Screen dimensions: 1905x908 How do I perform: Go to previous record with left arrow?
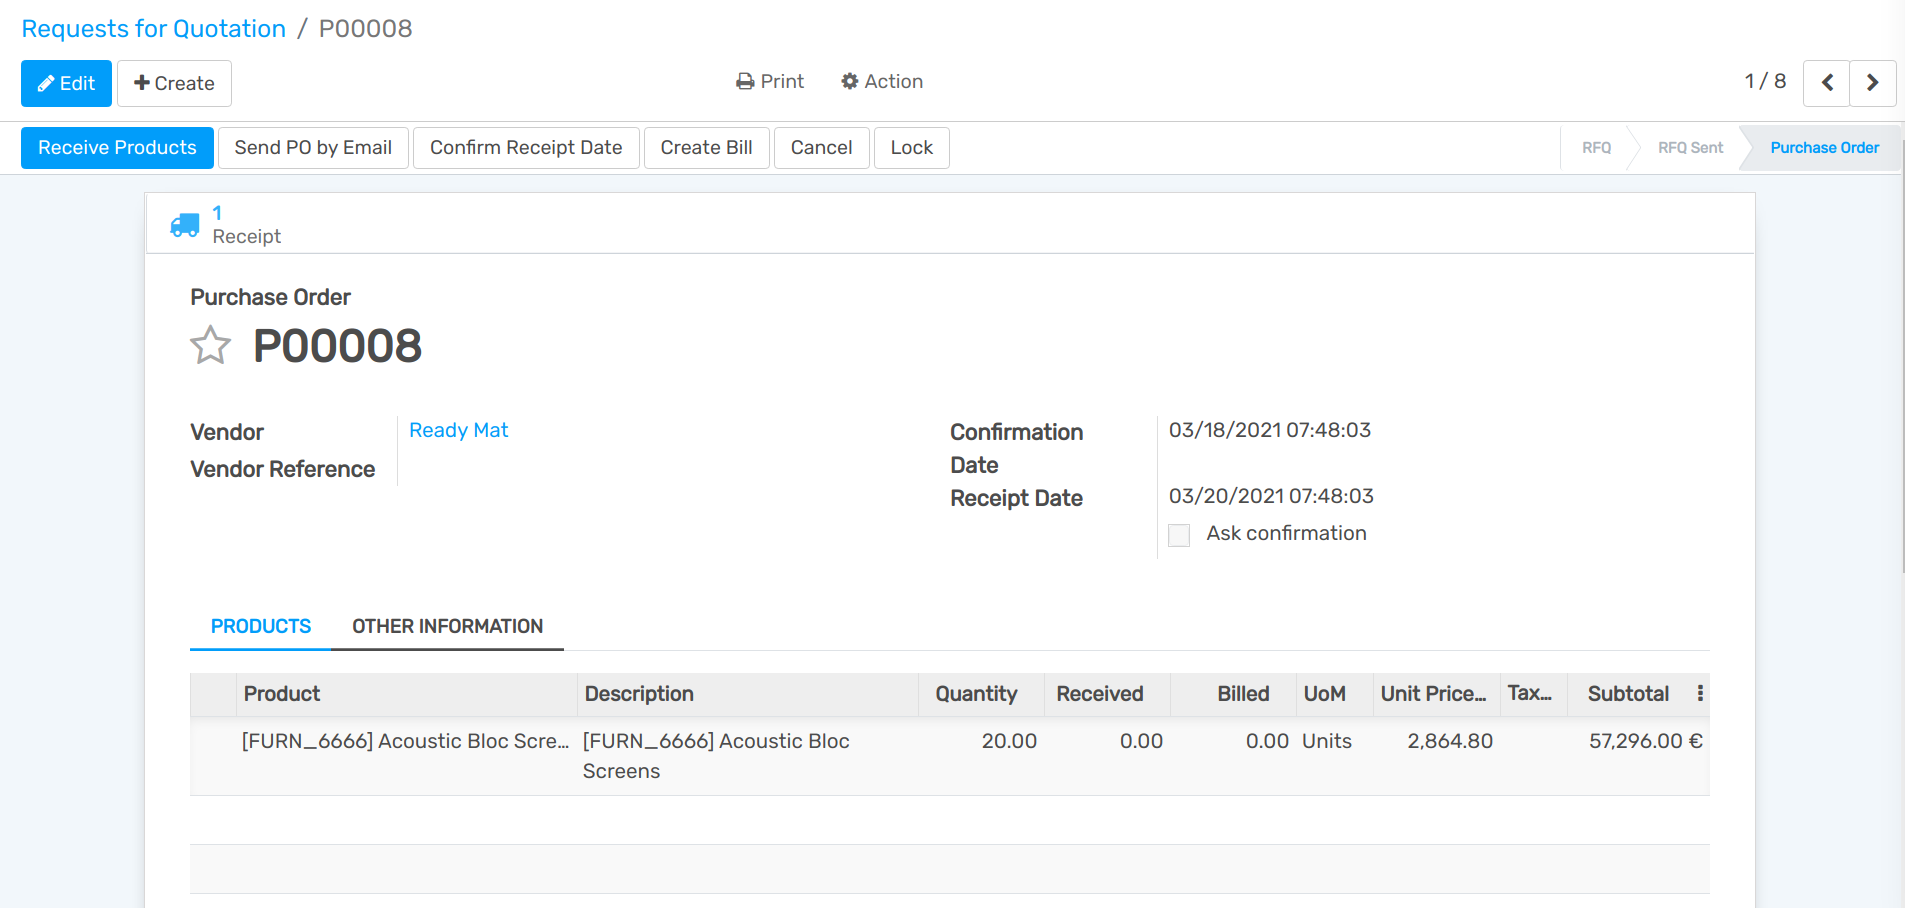click(1826, 83)
